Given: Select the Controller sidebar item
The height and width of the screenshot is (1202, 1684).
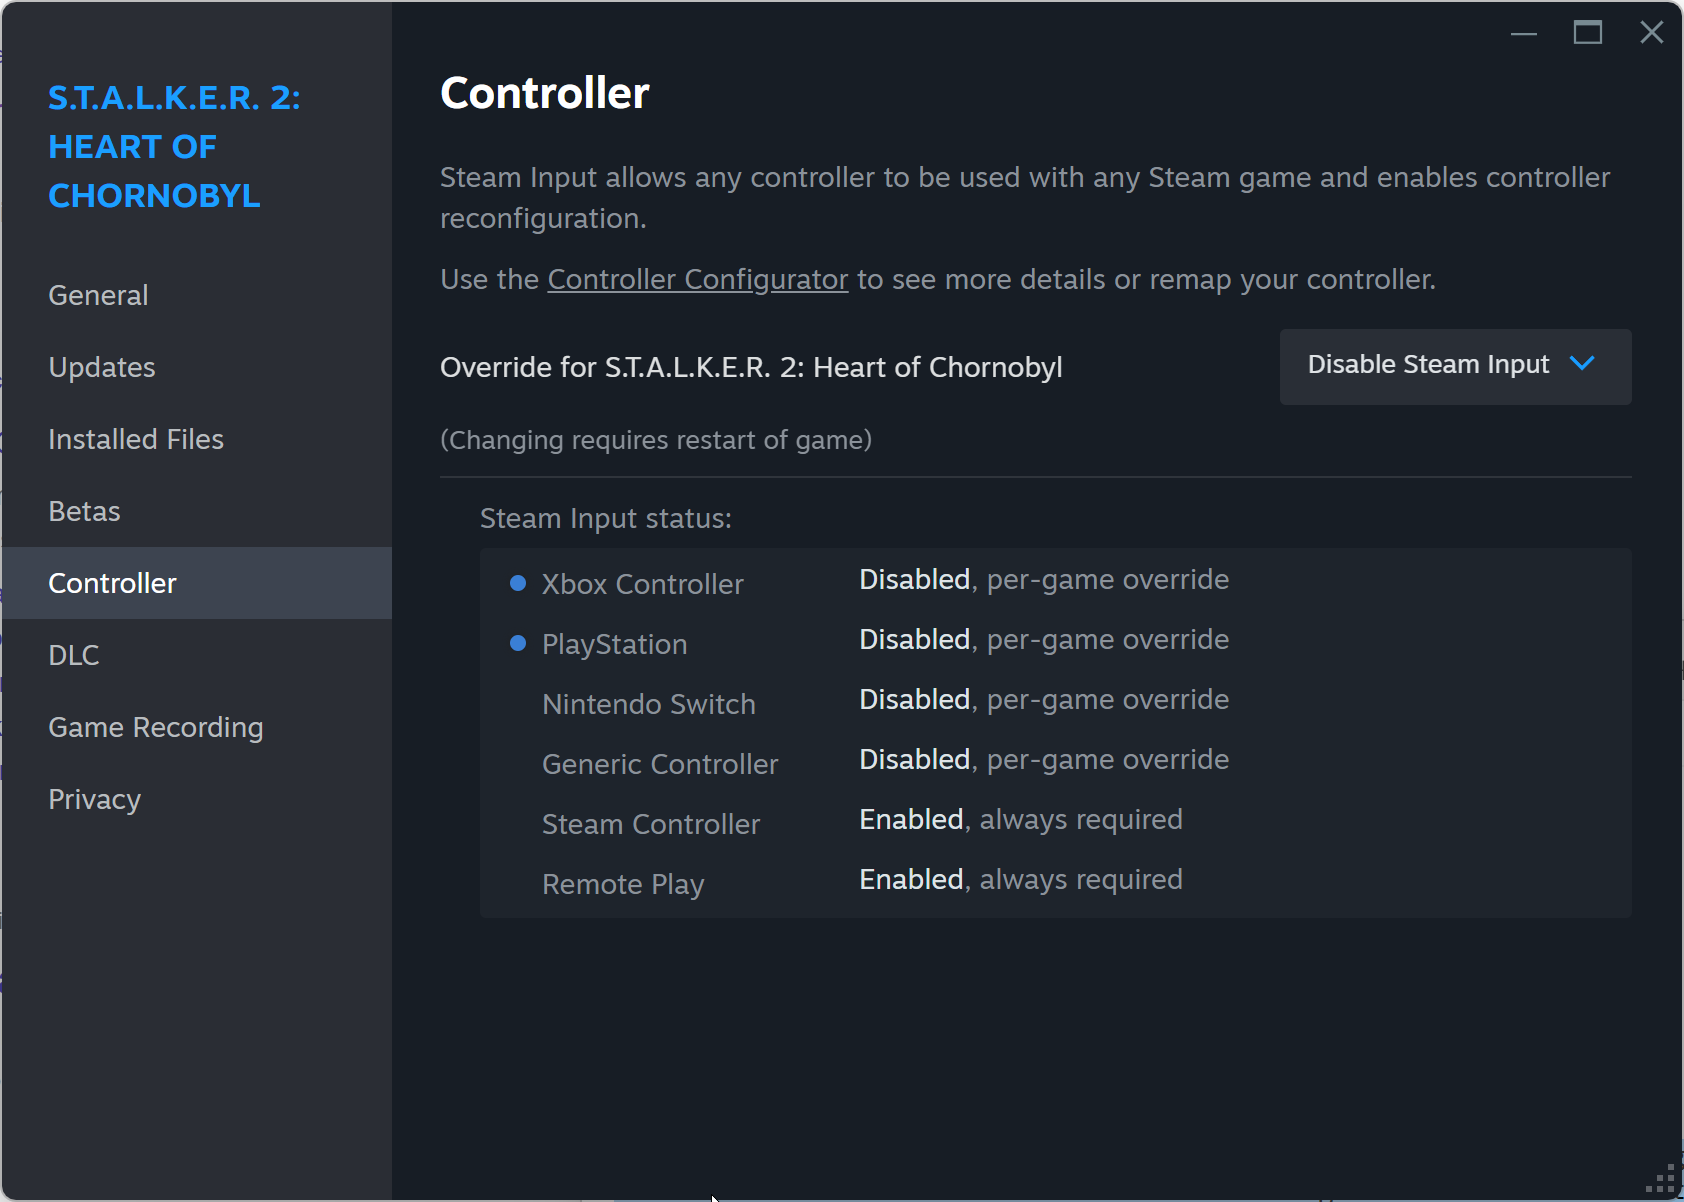Looking at the screenshot, I should click(112, 583).
